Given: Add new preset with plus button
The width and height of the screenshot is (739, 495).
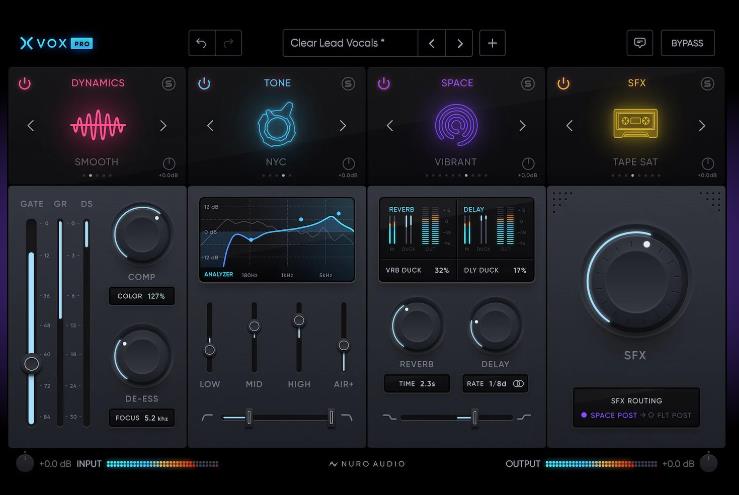Looking at the screenshot, I should tap(492, 43).
